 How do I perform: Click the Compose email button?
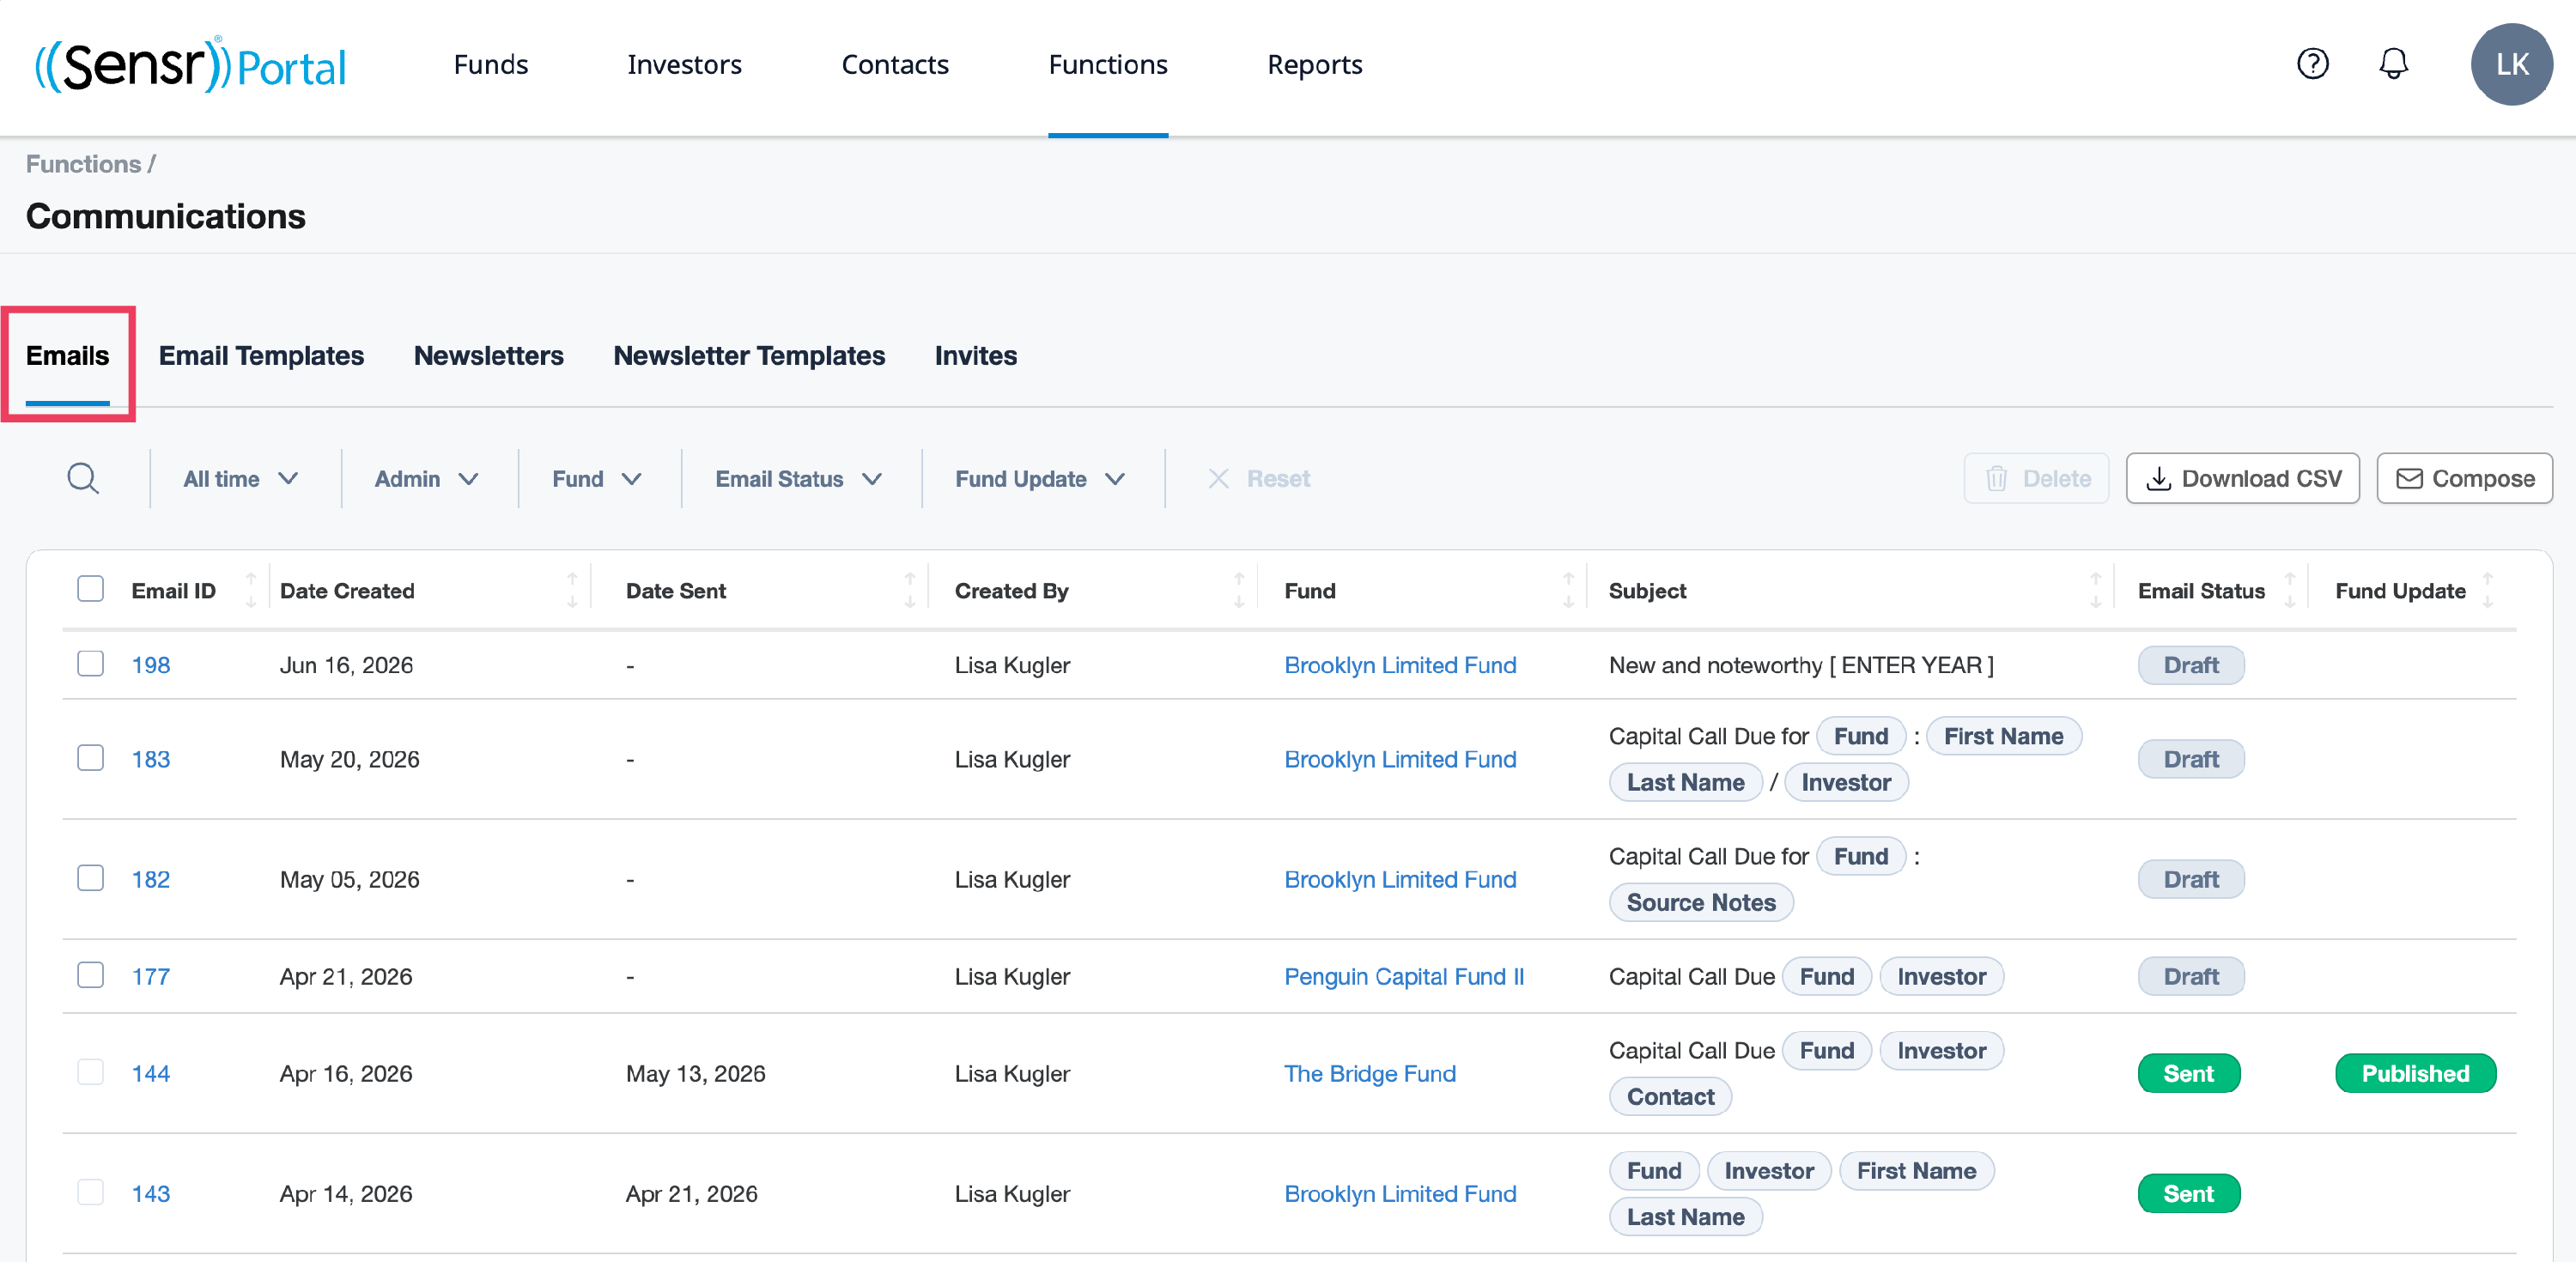(2465, 479)
